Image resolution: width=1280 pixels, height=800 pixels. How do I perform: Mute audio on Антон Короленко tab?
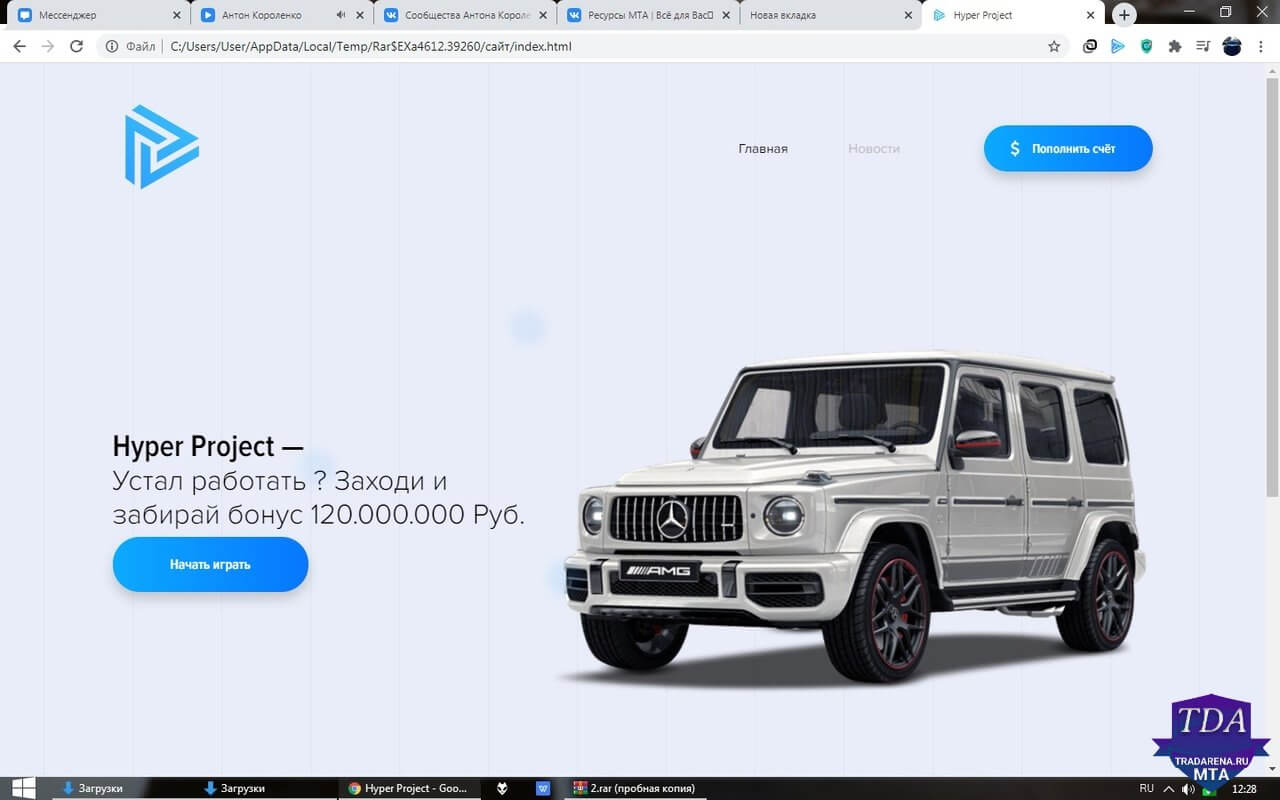pyautogui.click(x=341, y=15)
